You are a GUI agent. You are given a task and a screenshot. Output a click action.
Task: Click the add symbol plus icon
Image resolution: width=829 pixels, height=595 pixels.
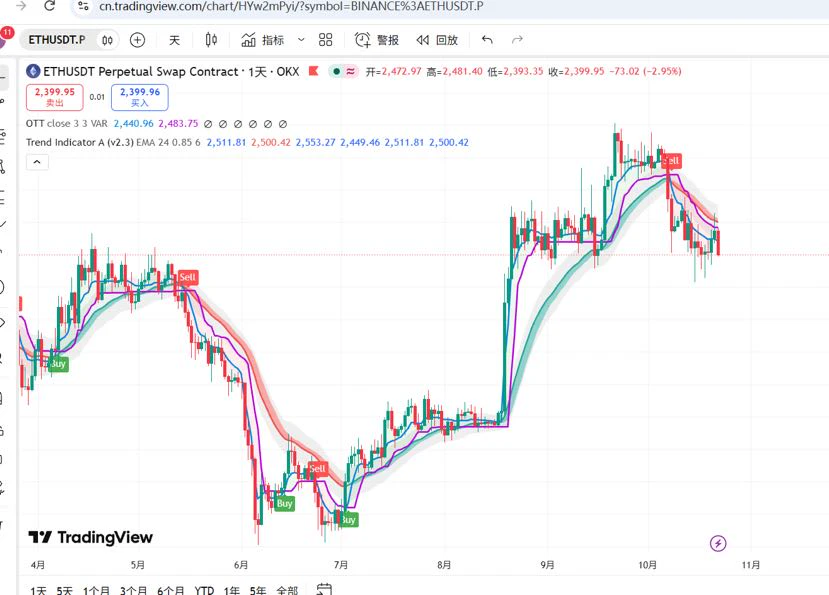tap(137, 40)
